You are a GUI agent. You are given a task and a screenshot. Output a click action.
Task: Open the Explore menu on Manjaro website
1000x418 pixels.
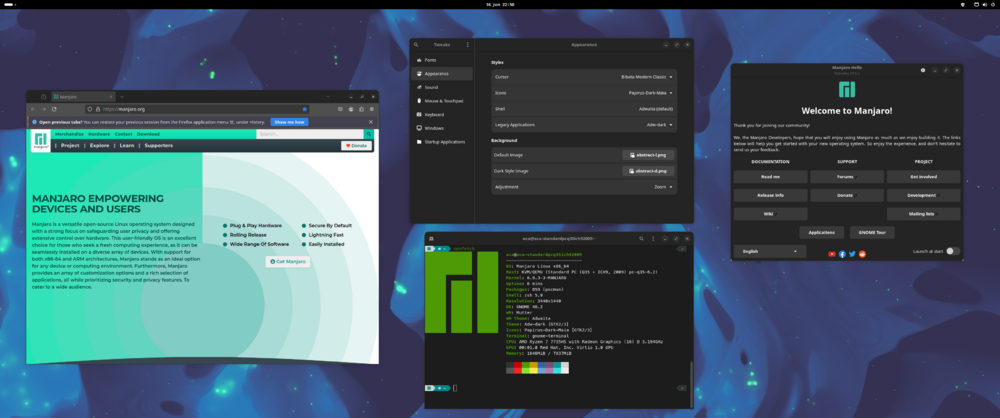(99, 146)
